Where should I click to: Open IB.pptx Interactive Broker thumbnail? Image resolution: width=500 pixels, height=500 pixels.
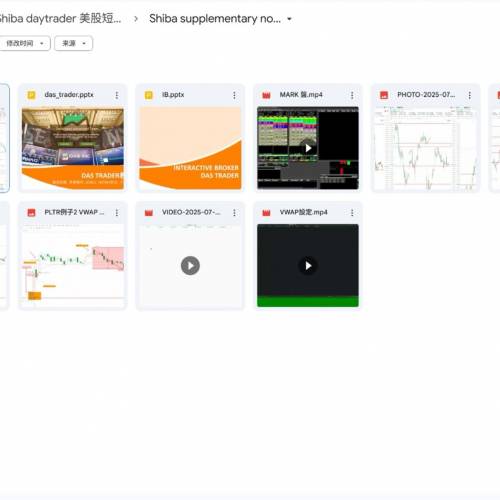190,148
